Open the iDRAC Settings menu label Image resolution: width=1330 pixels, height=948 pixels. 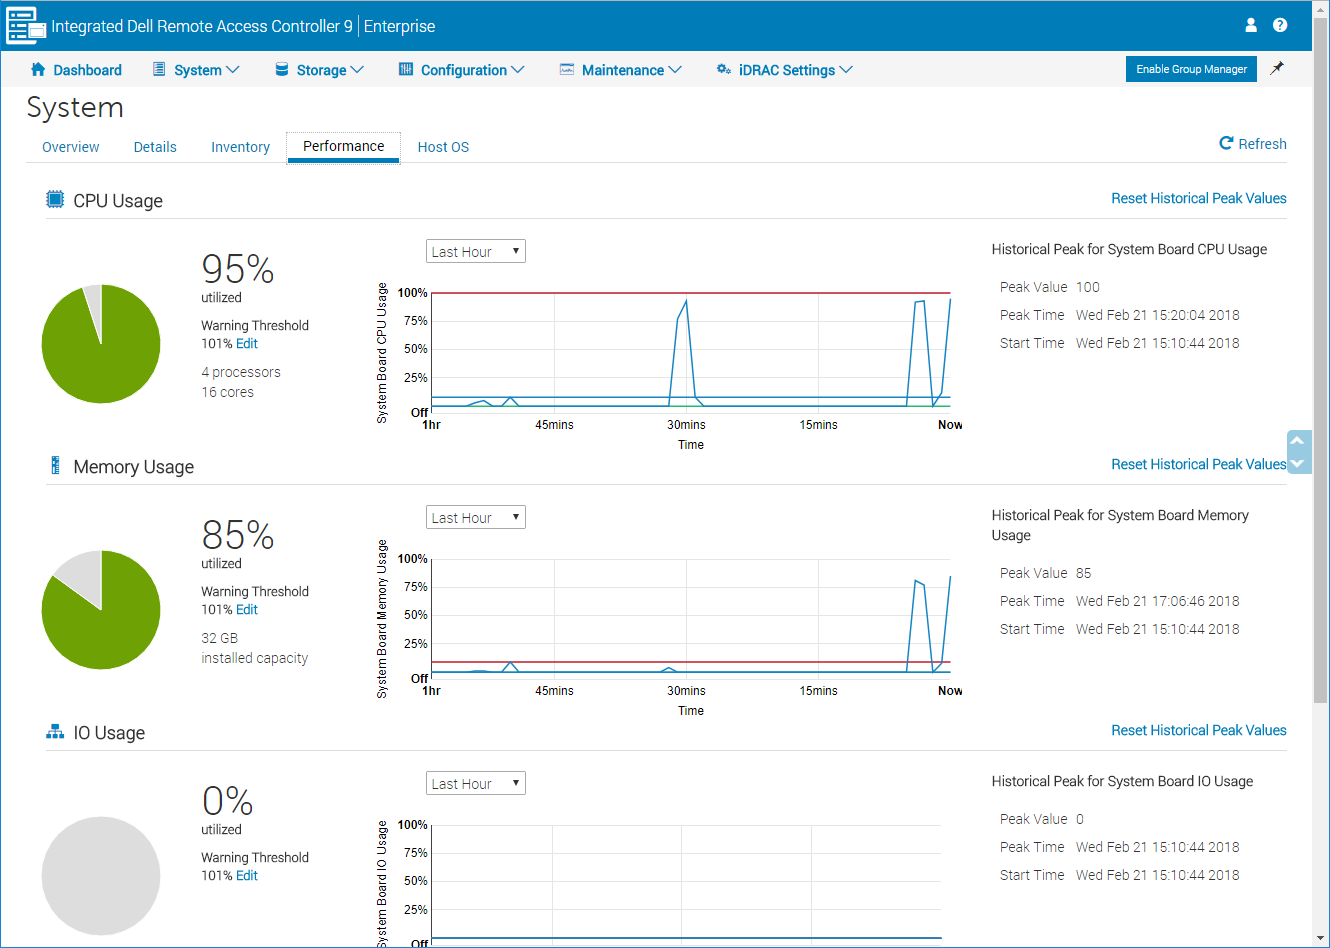787,70
